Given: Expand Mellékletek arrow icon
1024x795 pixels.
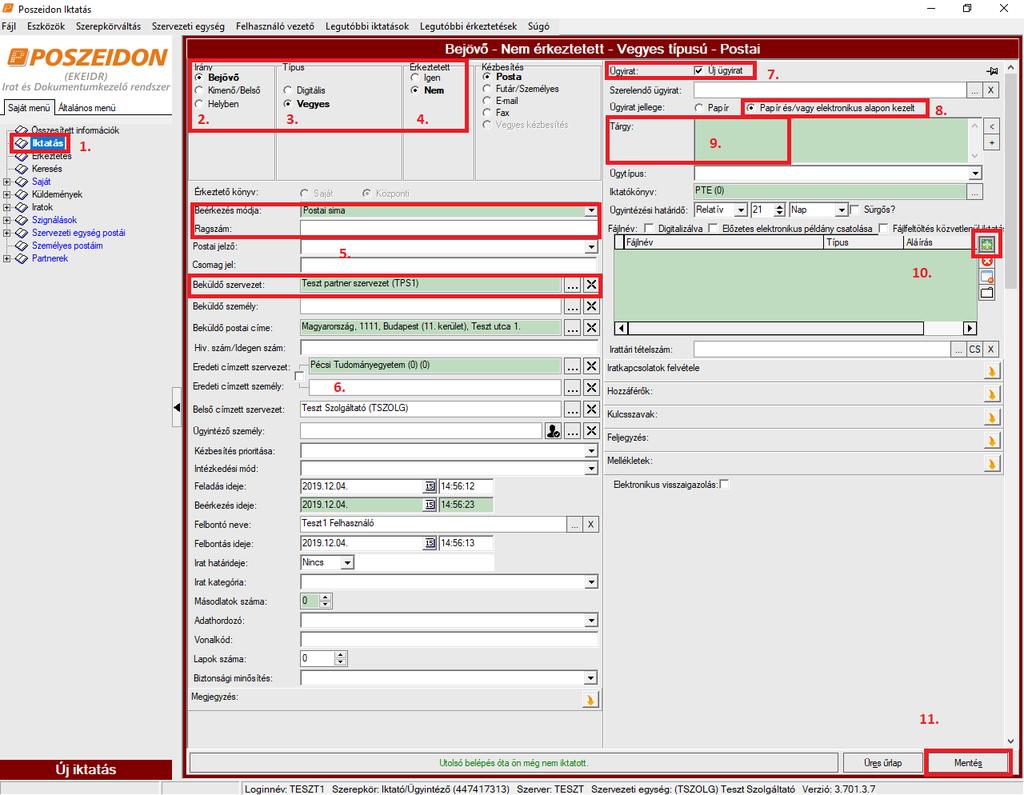Looking at the screenshot, I should click(x=992, y=463).
